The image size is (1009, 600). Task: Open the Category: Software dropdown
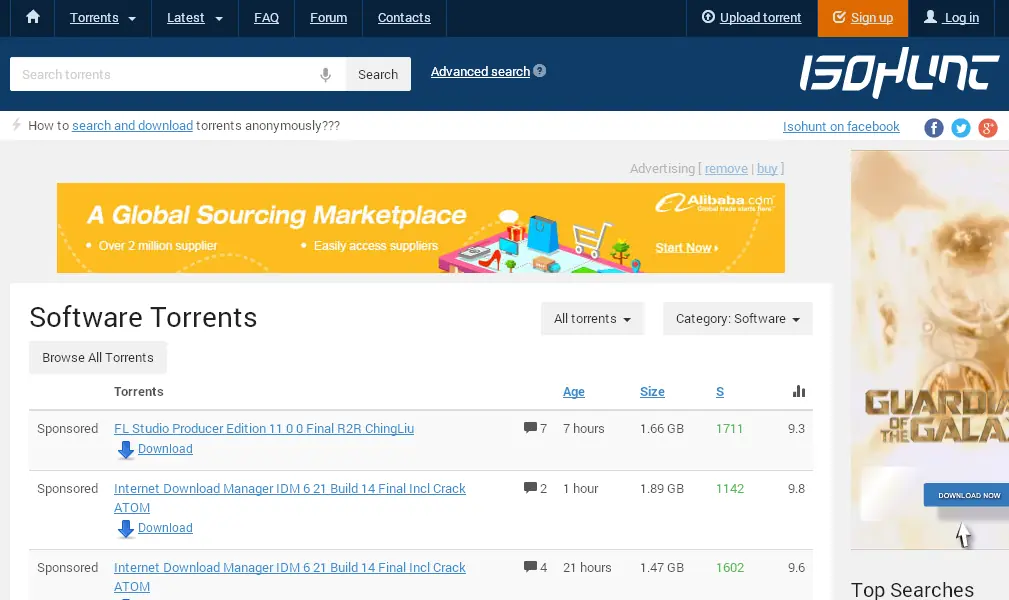point(737,319)
